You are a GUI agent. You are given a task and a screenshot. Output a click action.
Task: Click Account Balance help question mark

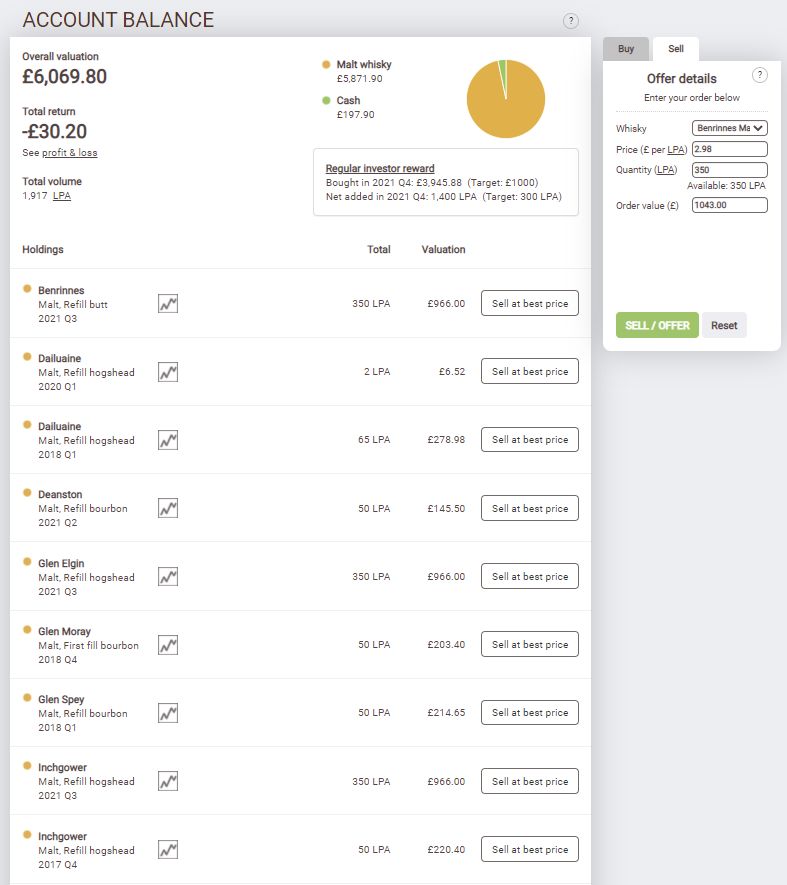point(571,21)
